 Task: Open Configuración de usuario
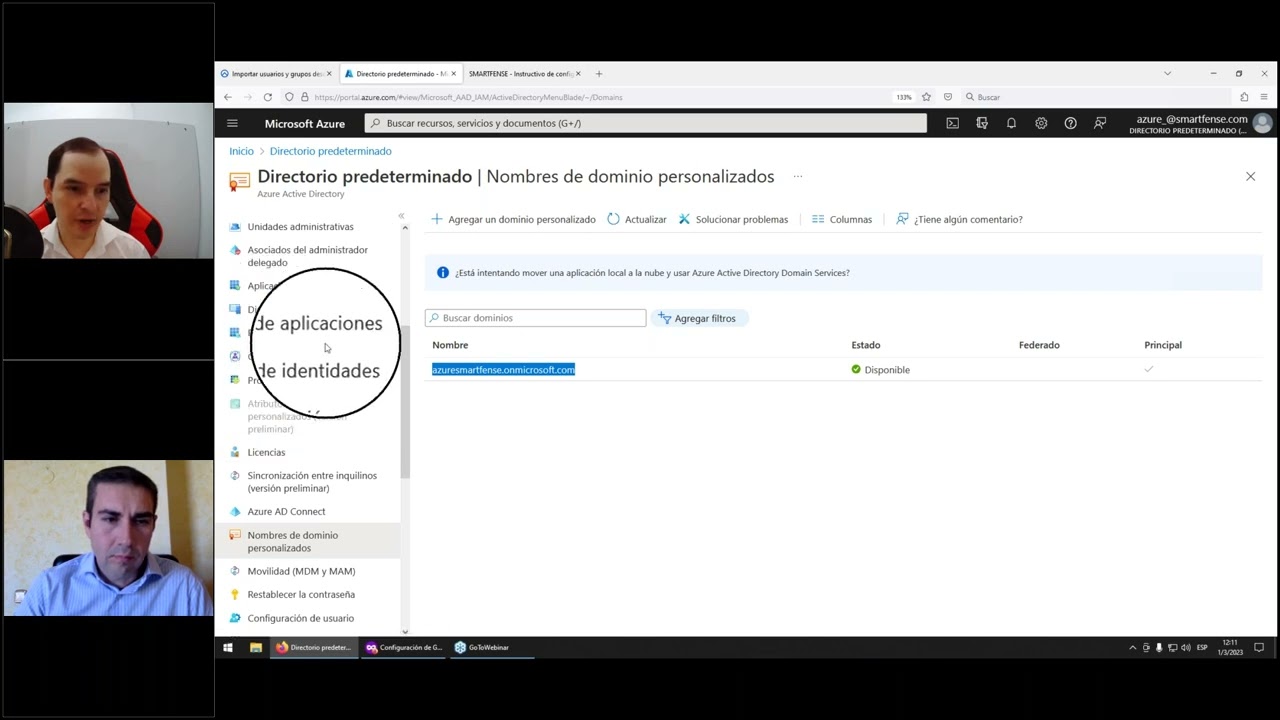point(300,618)
